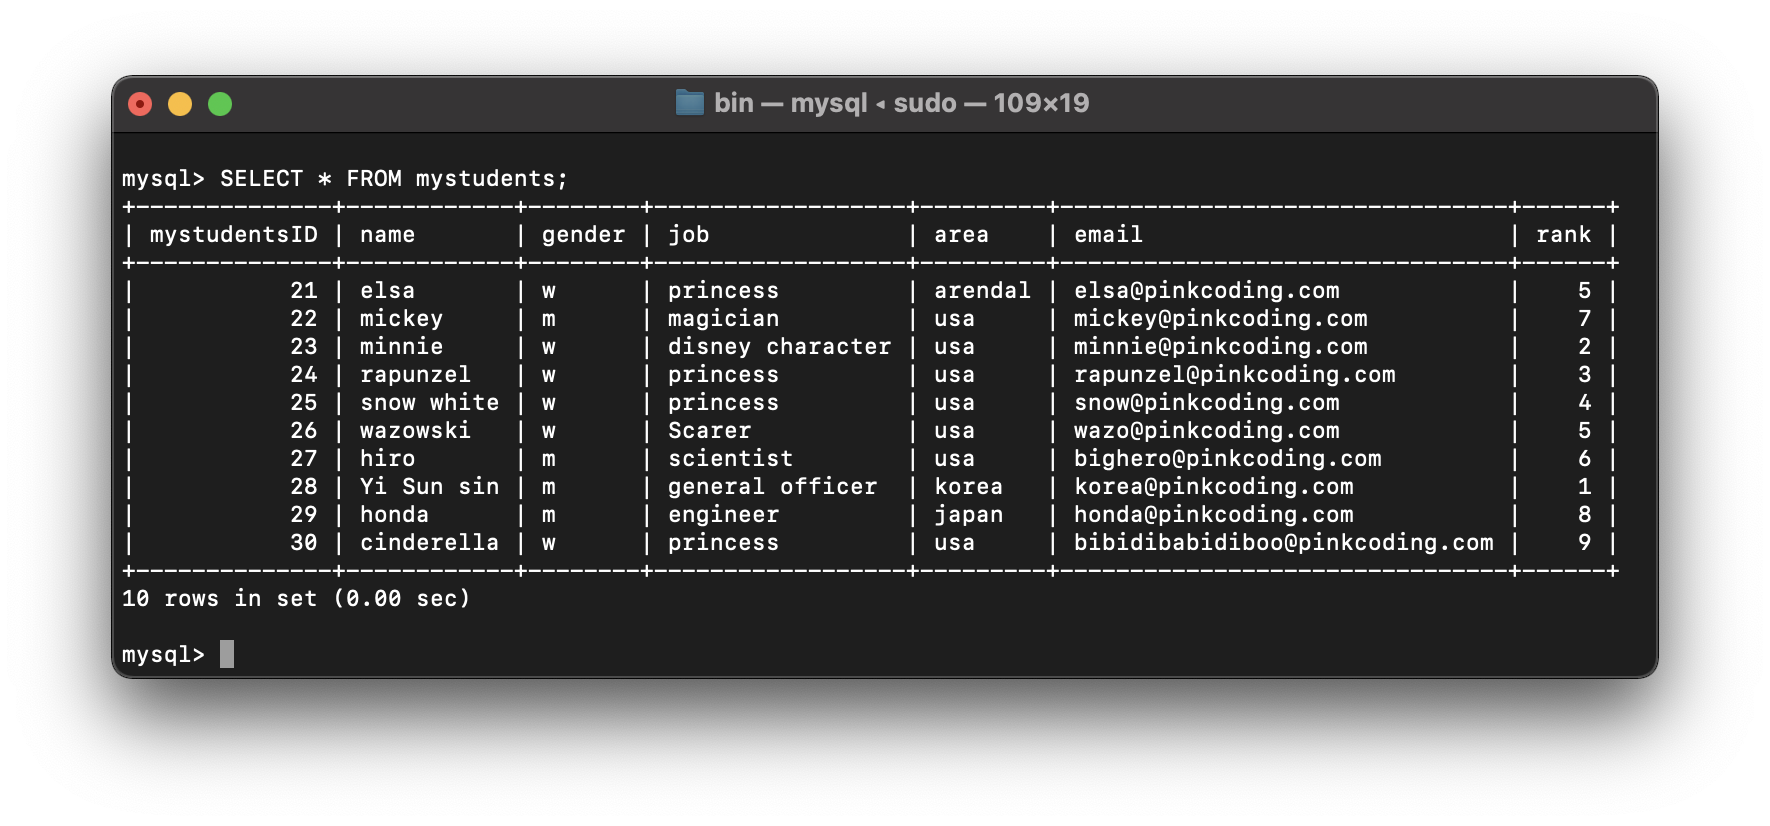Click the area cell 'korea'

point(968,487)
